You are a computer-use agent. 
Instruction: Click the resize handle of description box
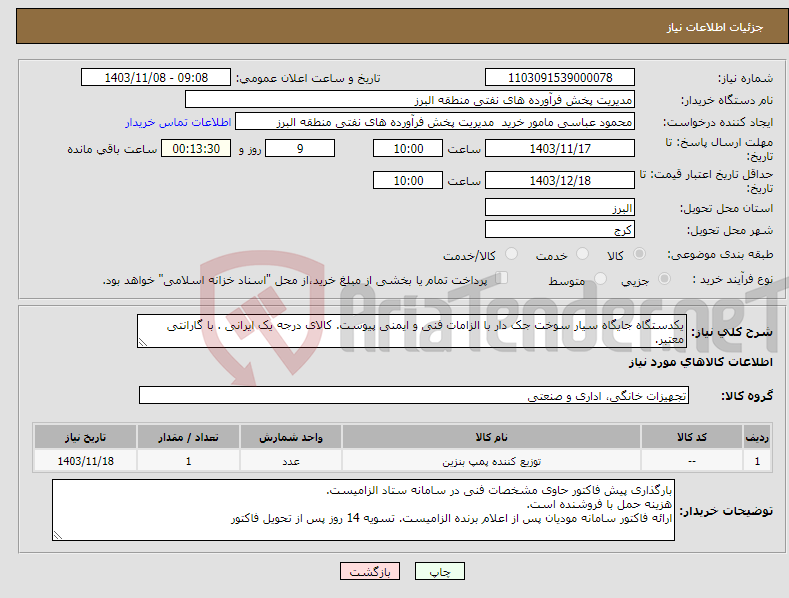(x=143, y=343)
